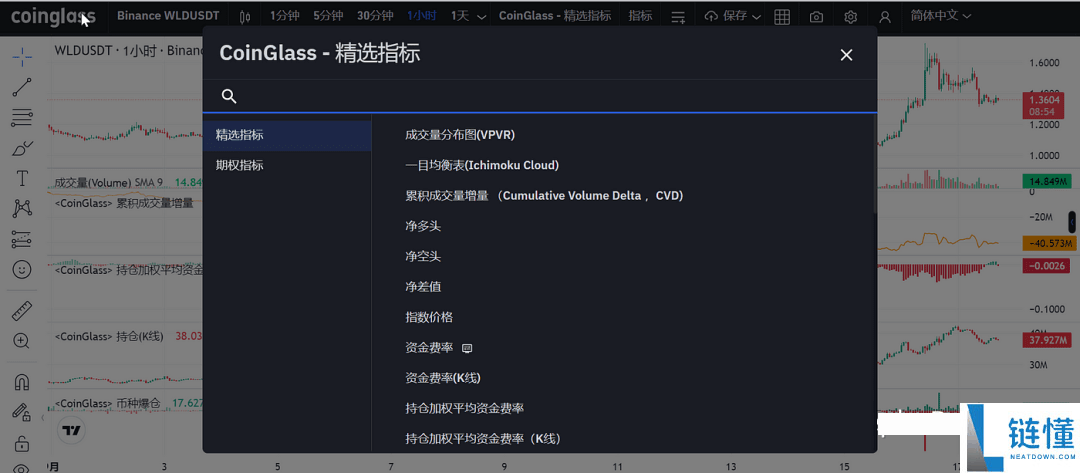Open chart settings gear icon
The height and width of the screenshot is (473, 1080).
click(x=851, y=17)
